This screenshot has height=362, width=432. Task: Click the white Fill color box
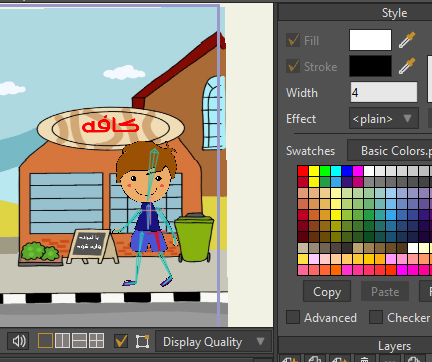coord(370,40)
